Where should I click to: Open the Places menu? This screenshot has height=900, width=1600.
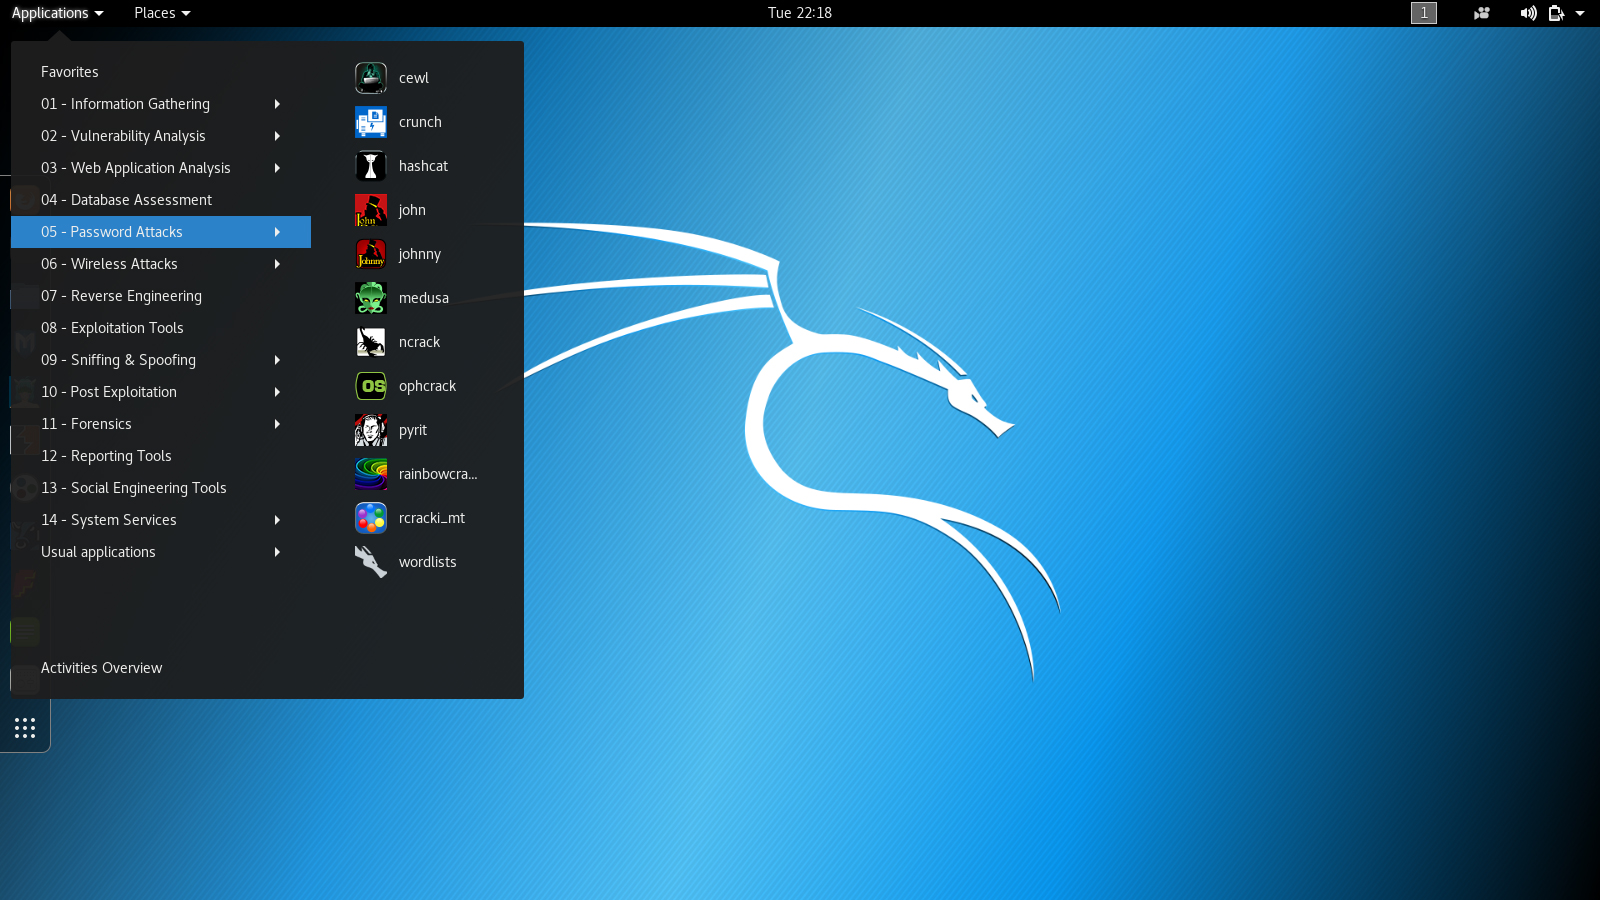pyautogui.click(x=162, y=13)
